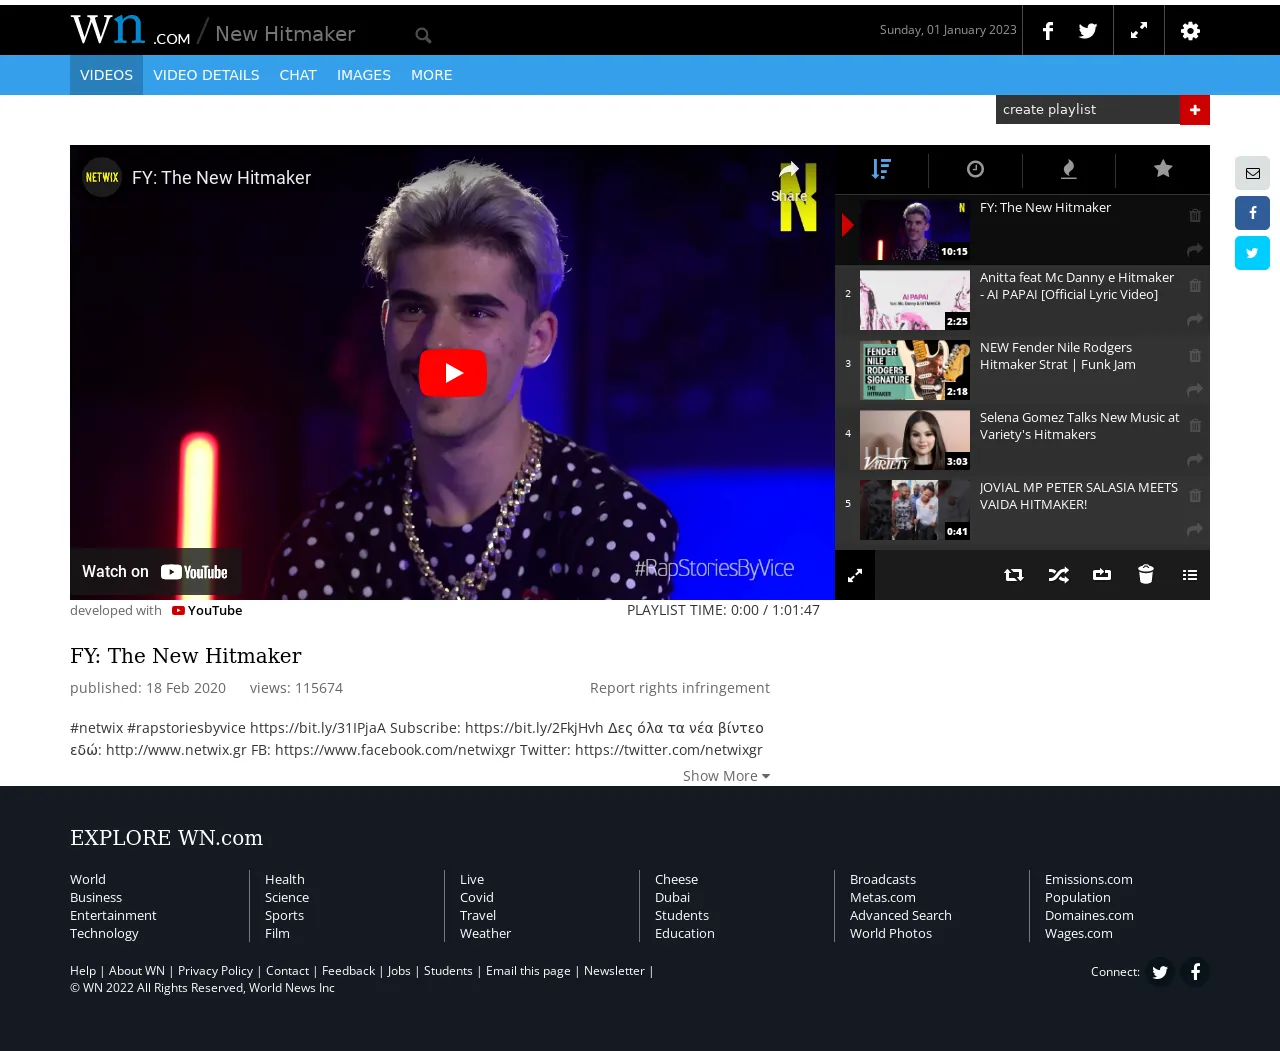Image resolution: width=1280 pixels, height=1051 pixels.
Task: Share the Selena Gomez playlist entry
Action: coord(1194,460)
